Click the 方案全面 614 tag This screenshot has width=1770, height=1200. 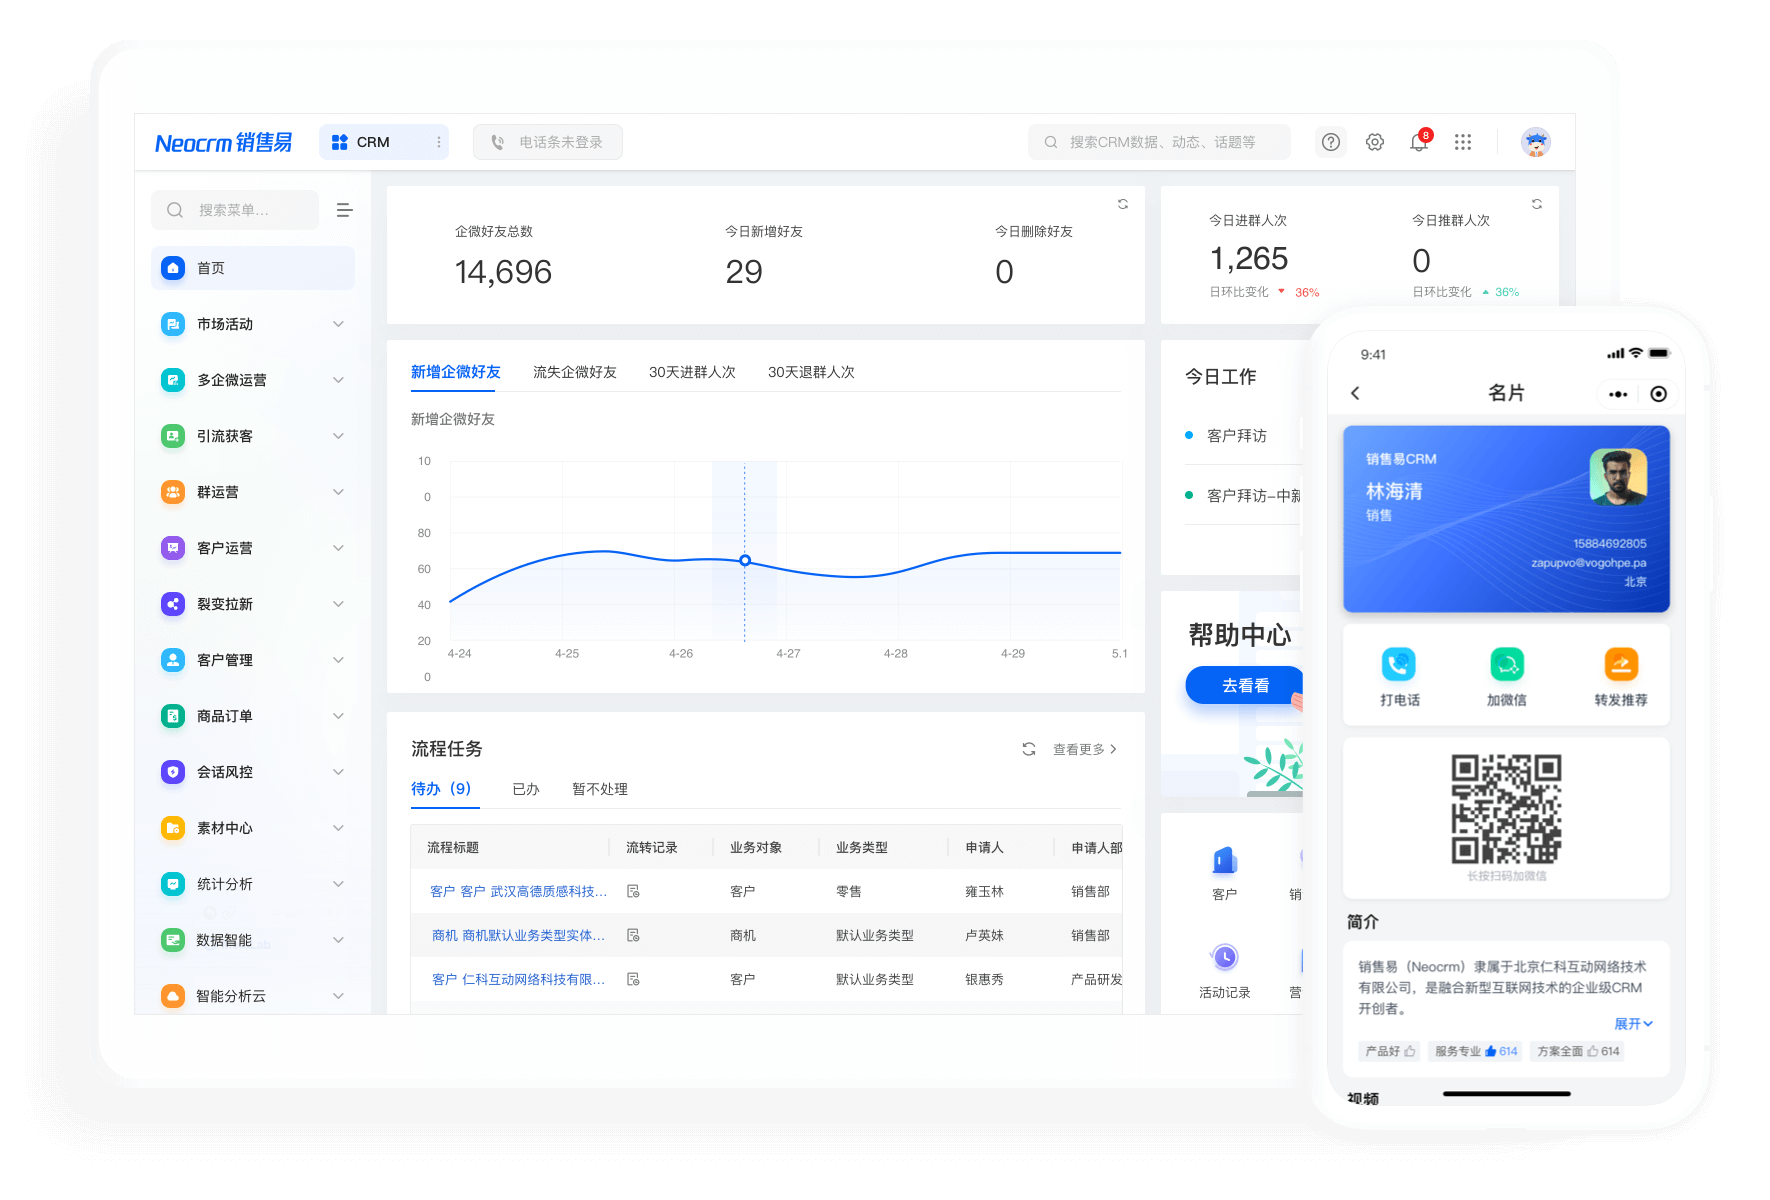click(1577, 1051)
